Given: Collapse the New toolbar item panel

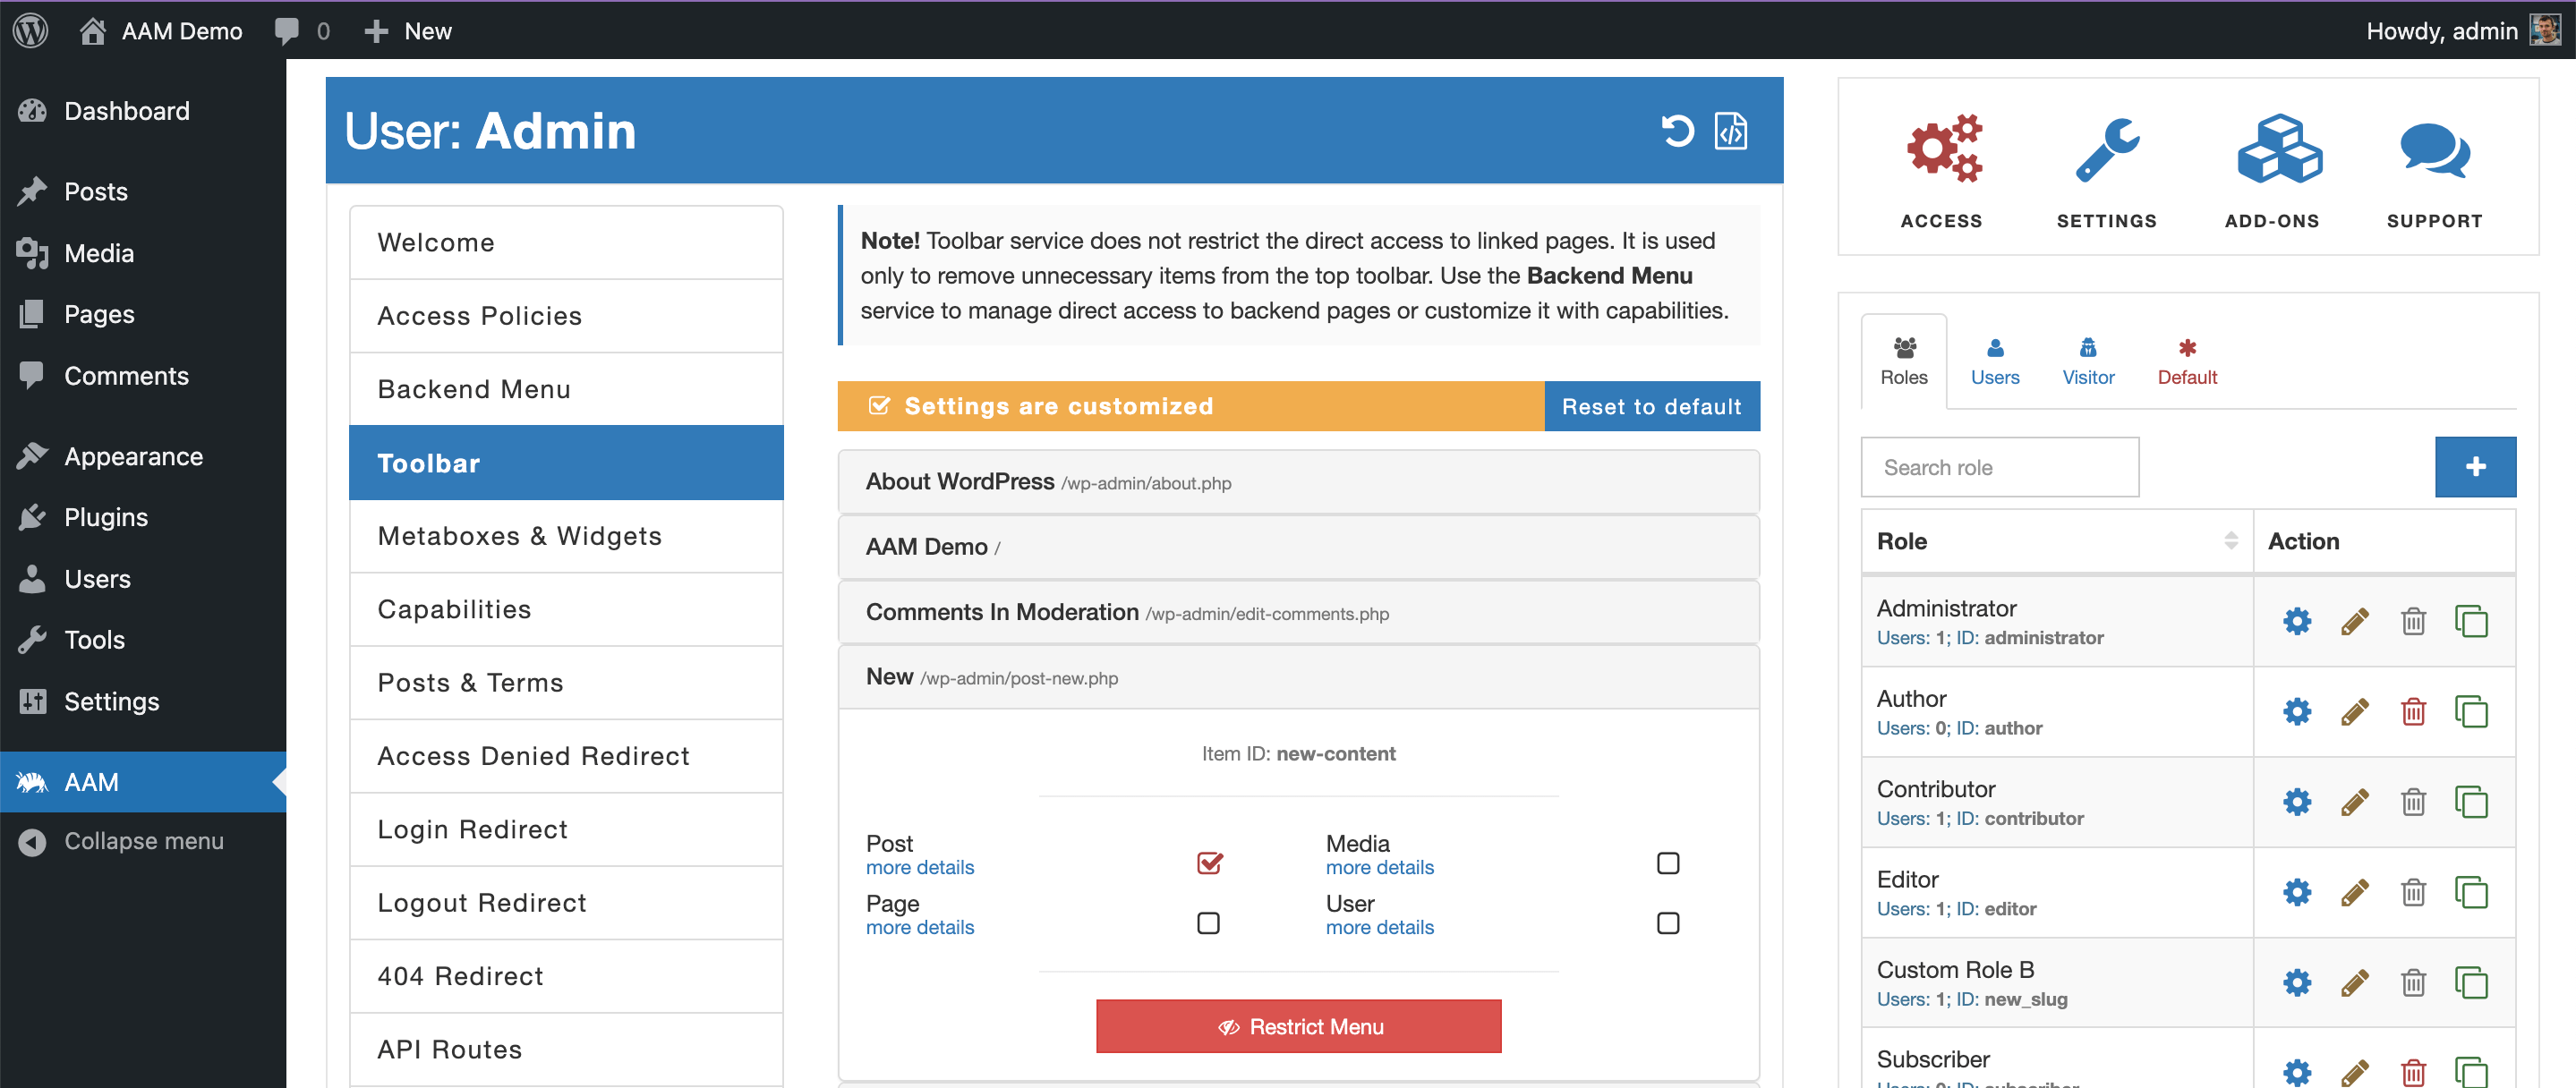Looking at the screenshot, I should click(x=1298, y=677).
